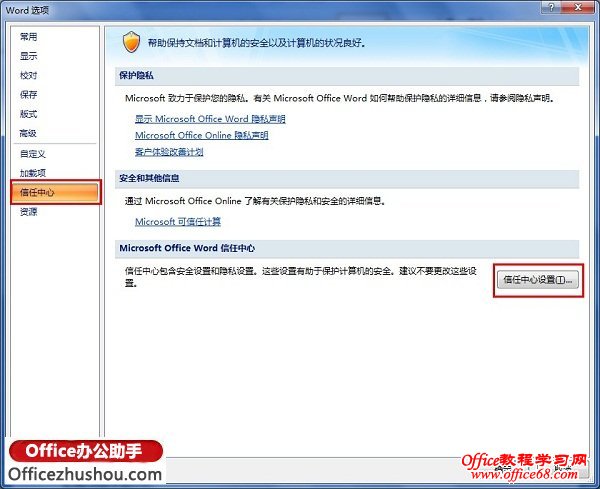Screen dimensions: 600x489
Task: Click the help question mark button
Action: (551, 7)
